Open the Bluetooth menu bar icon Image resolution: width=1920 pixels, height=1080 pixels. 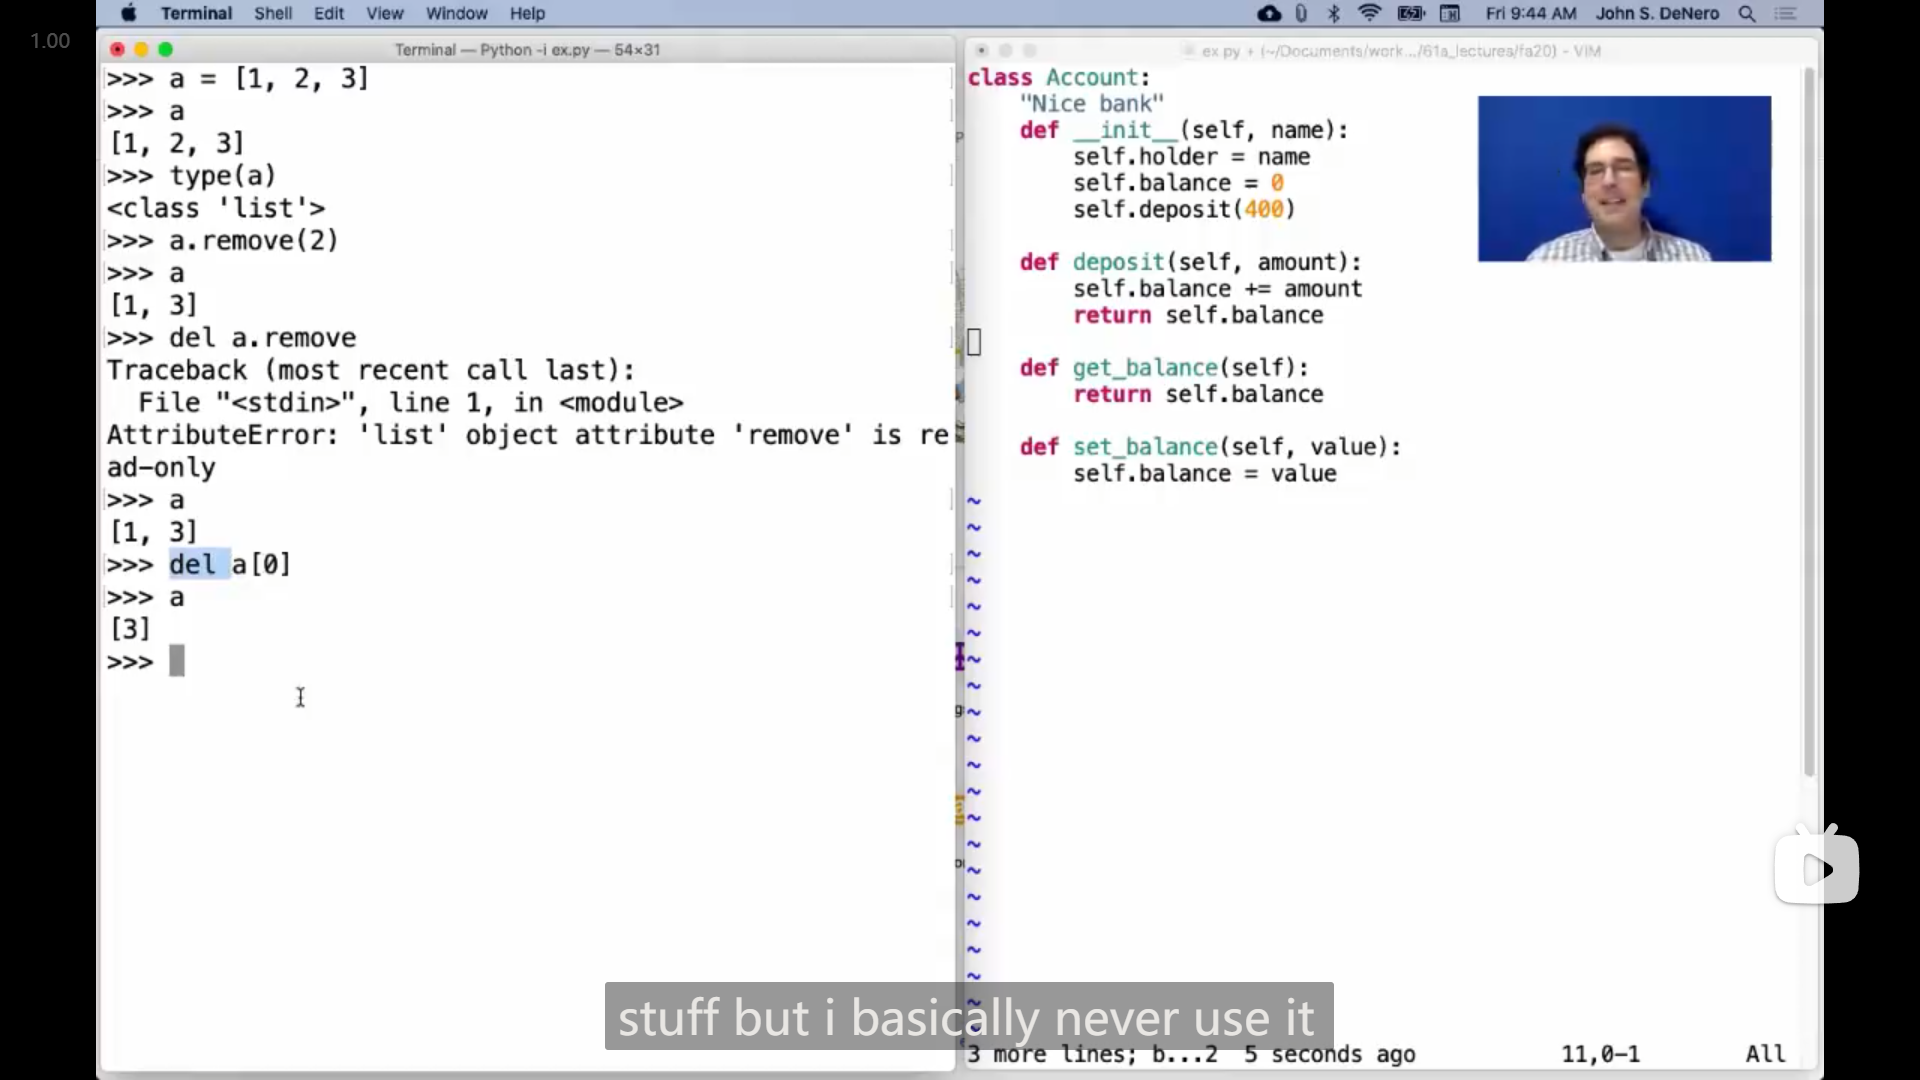(1334, 13)
